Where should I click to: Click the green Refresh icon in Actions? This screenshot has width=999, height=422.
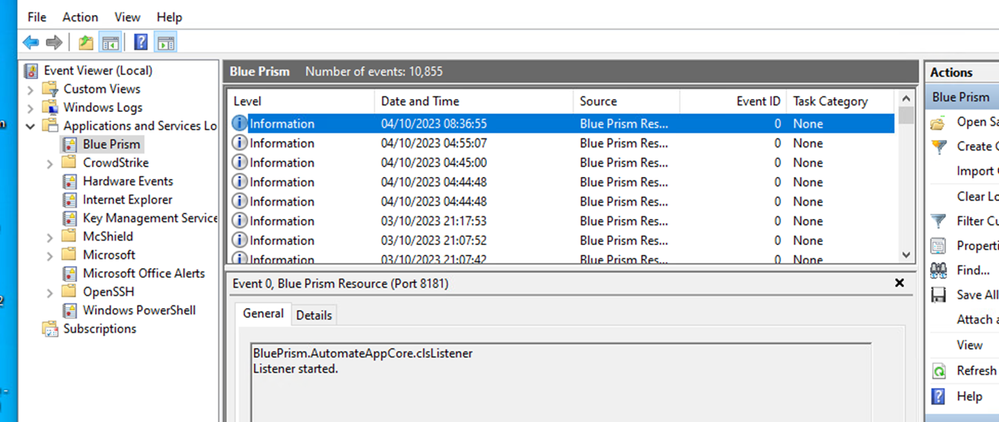(938, 370)
